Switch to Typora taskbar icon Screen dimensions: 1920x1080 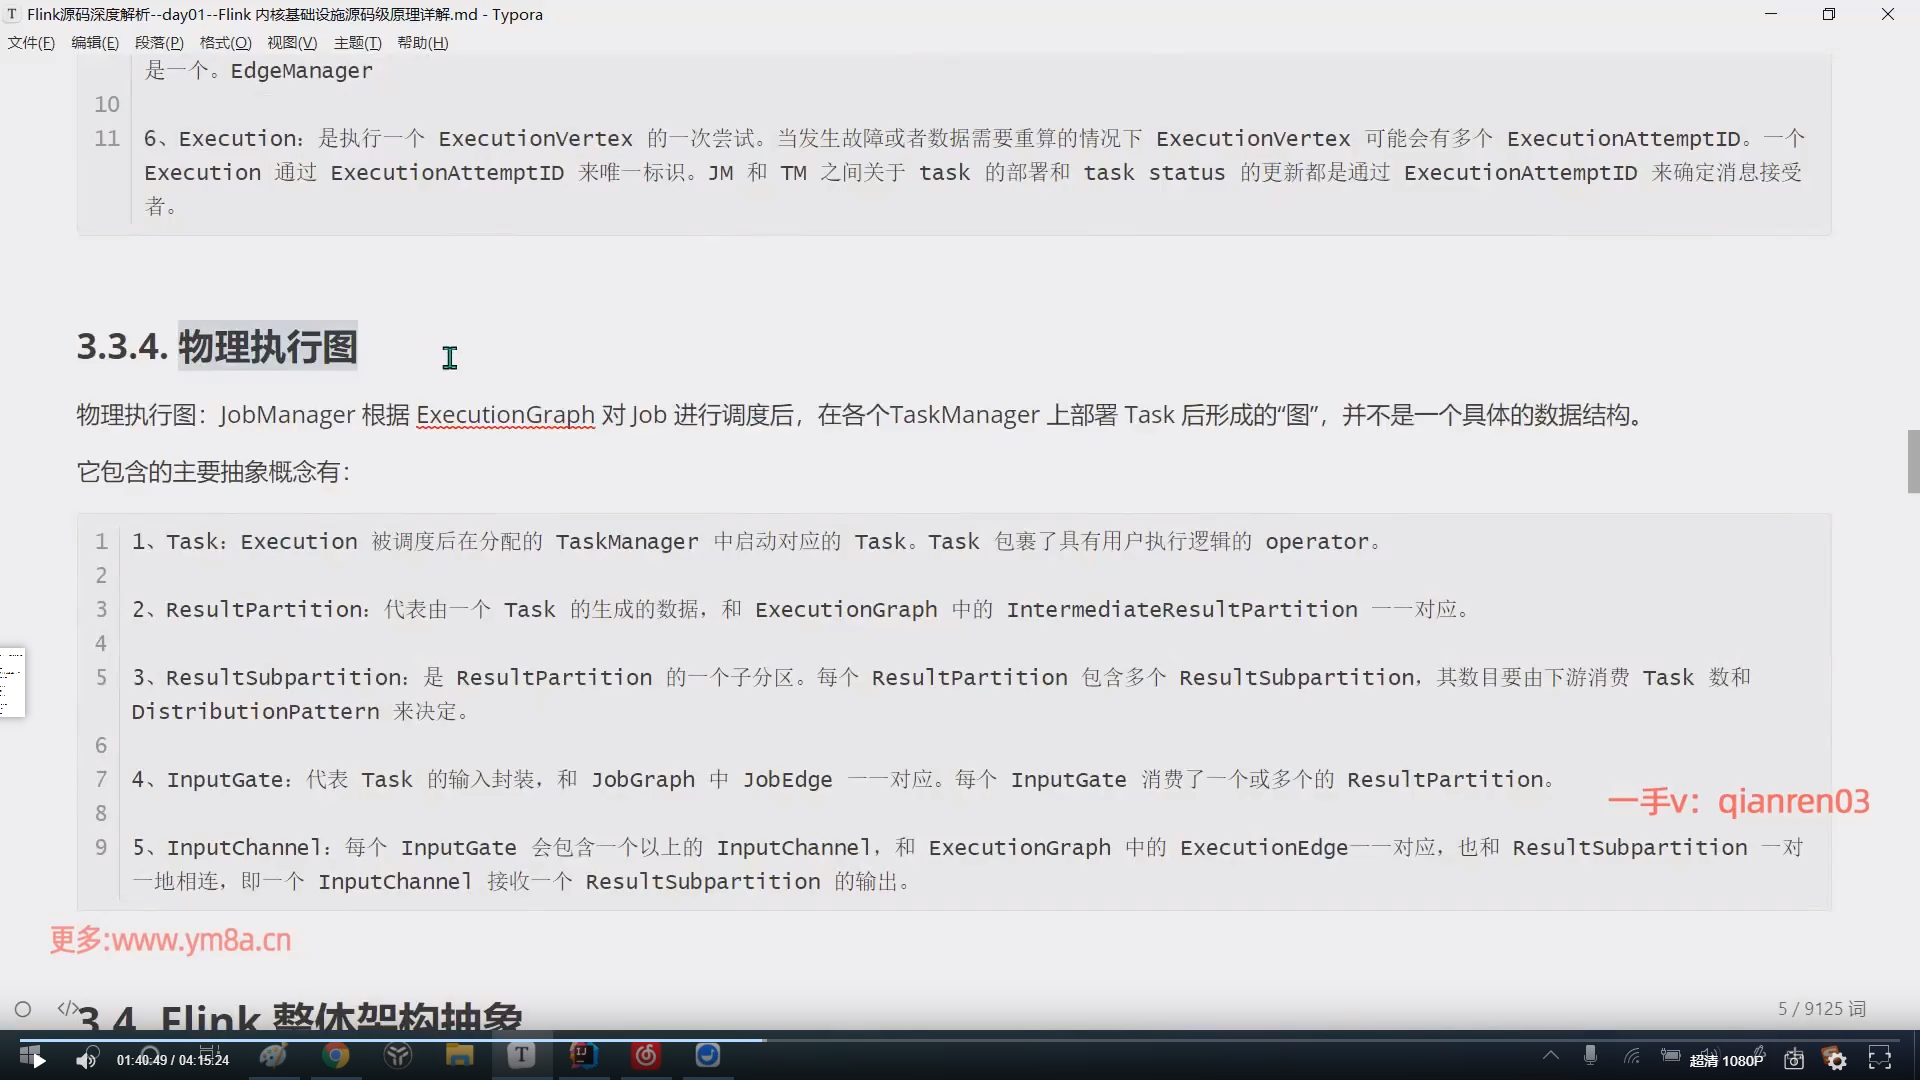(x=521, y=1055)
